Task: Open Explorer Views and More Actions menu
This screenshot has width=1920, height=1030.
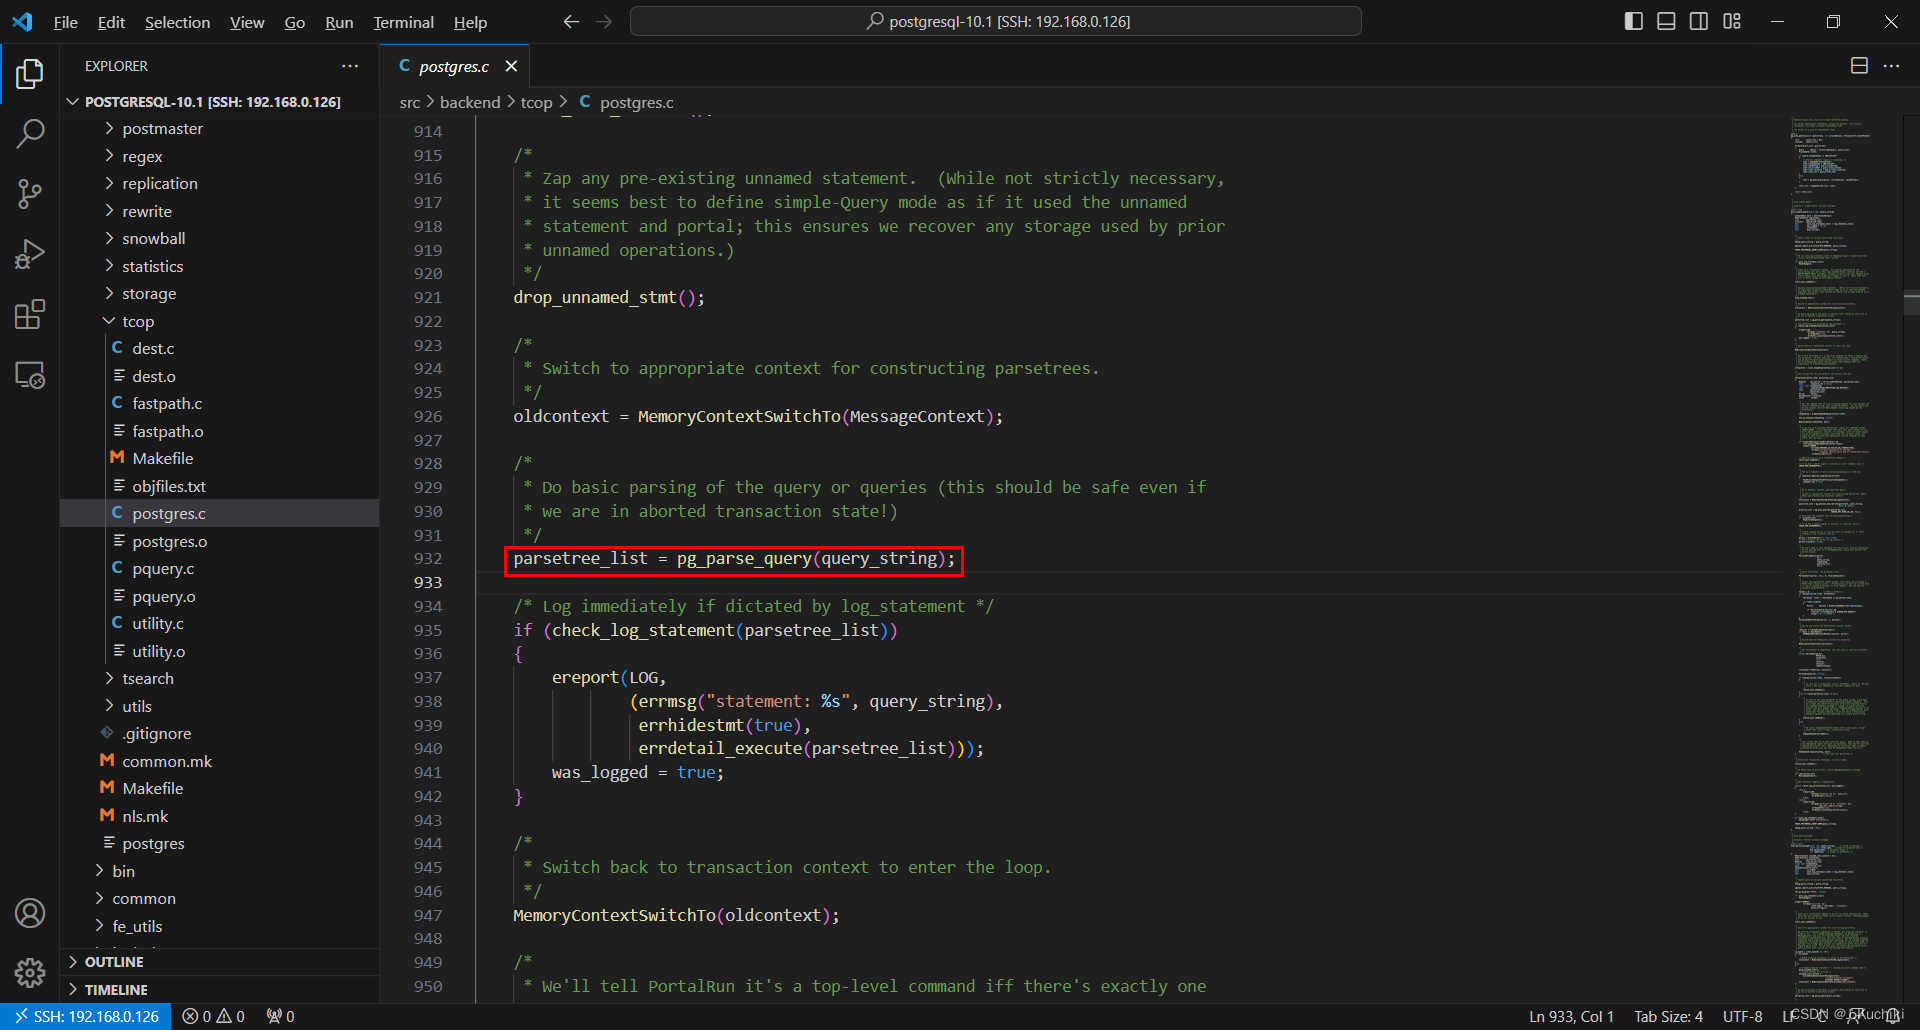Action: pos(350,66)
